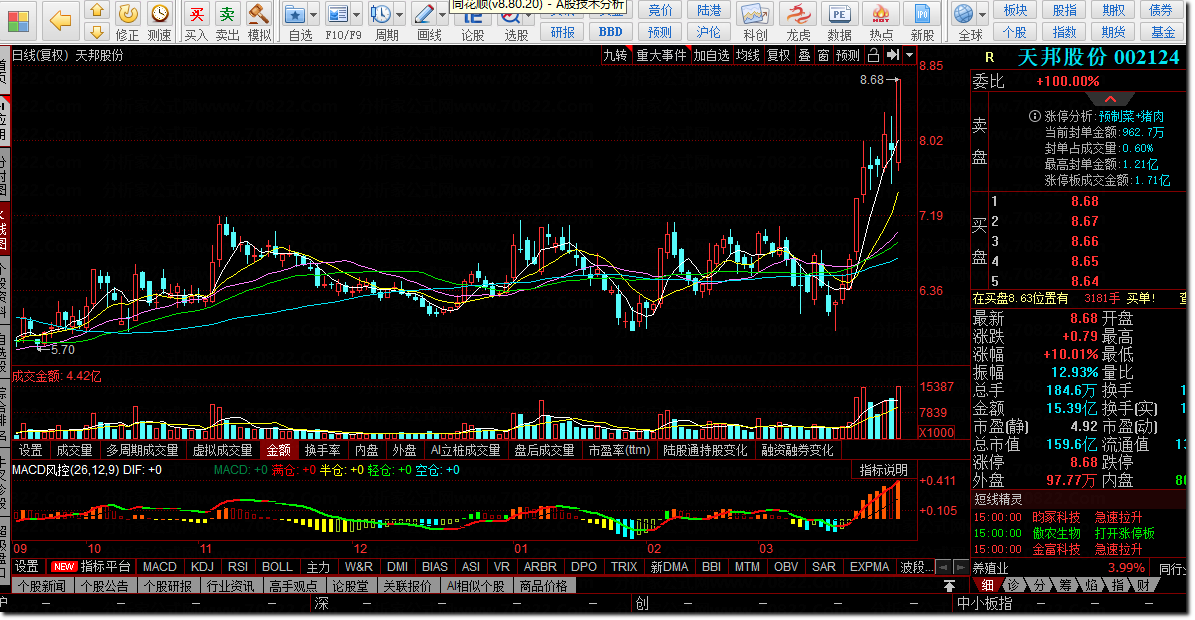The image size is (1195, 620).
Task: Click the 指标说明 button
Action: 883,470
